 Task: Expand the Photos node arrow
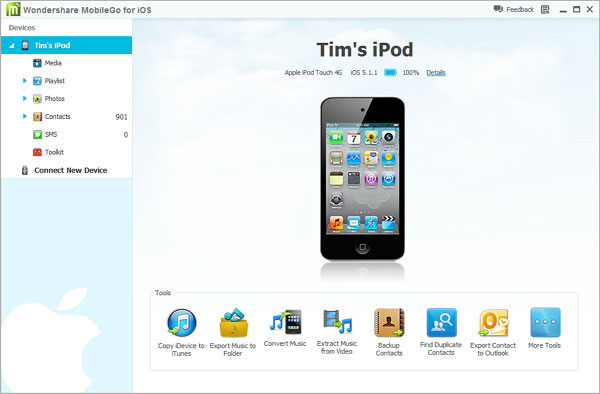pos(24,98)
